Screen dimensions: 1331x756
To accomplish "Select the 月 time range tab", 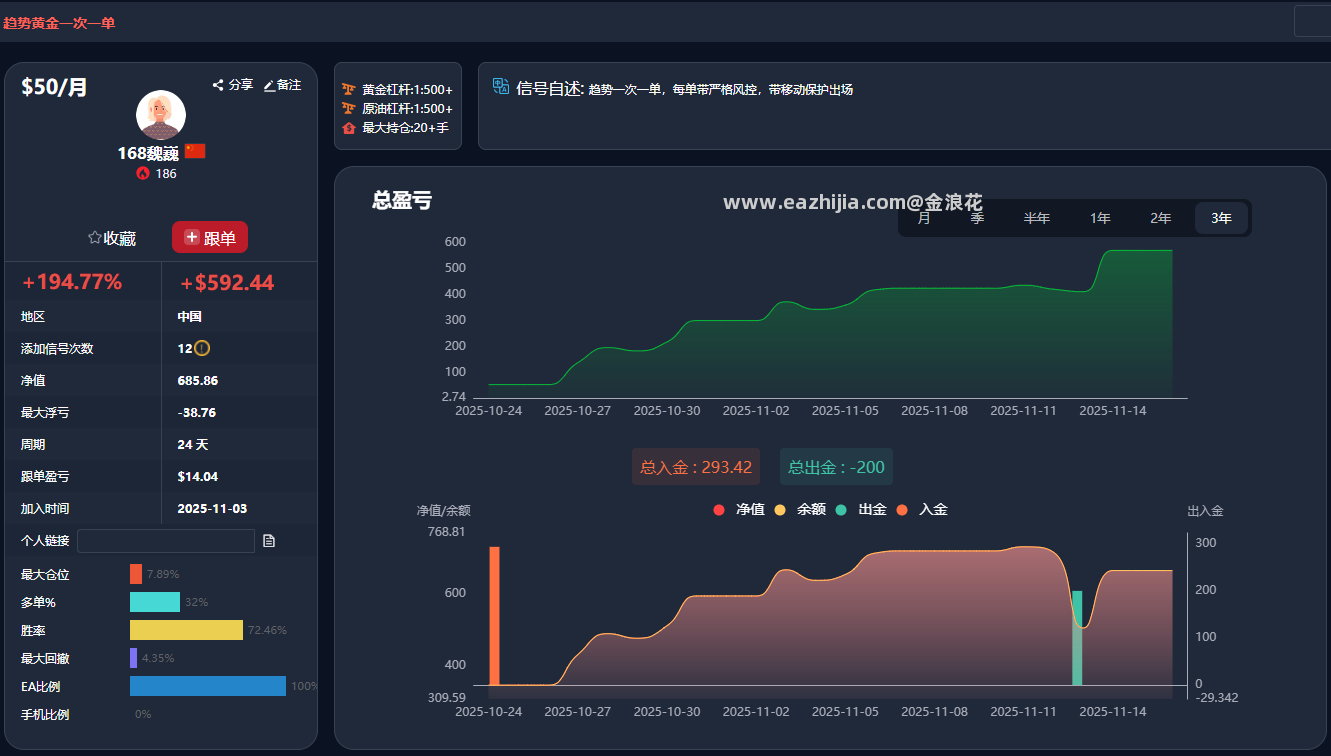I will (924, 218).
